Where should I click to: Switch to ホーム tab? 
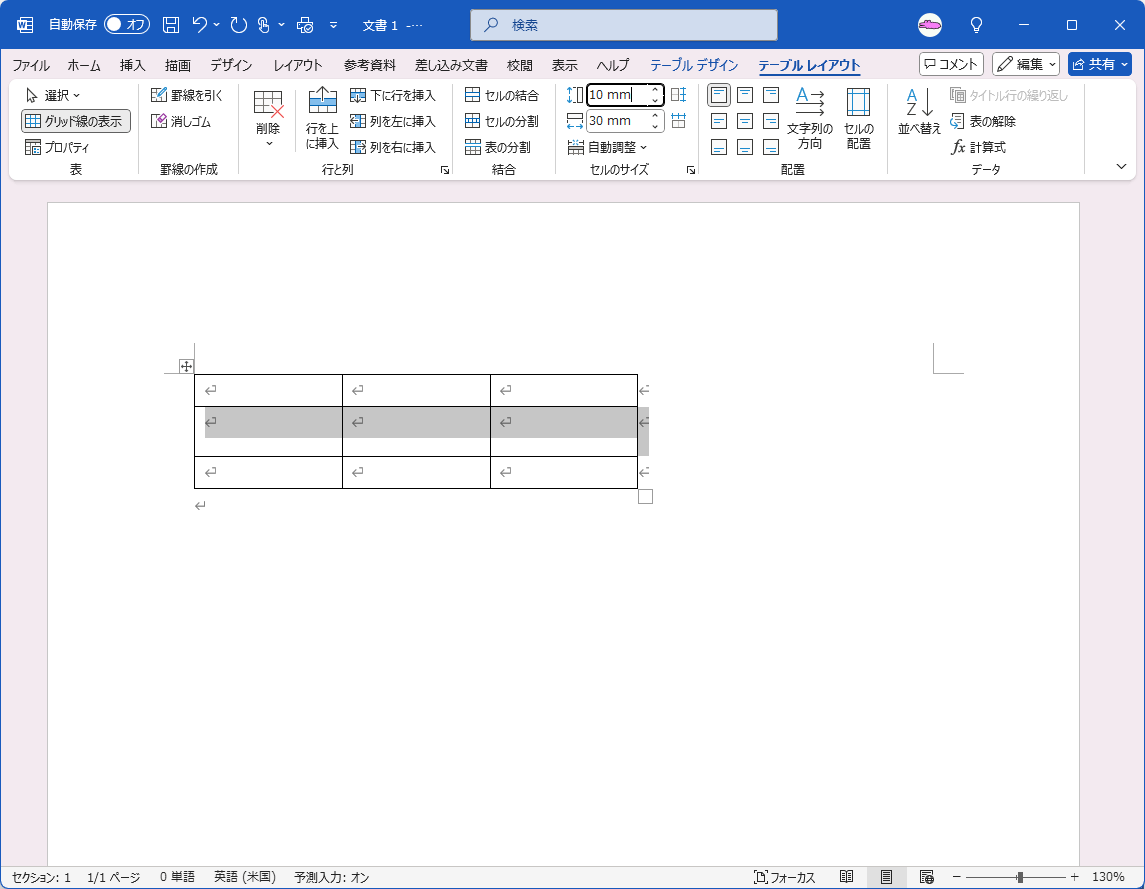[84, 65]
